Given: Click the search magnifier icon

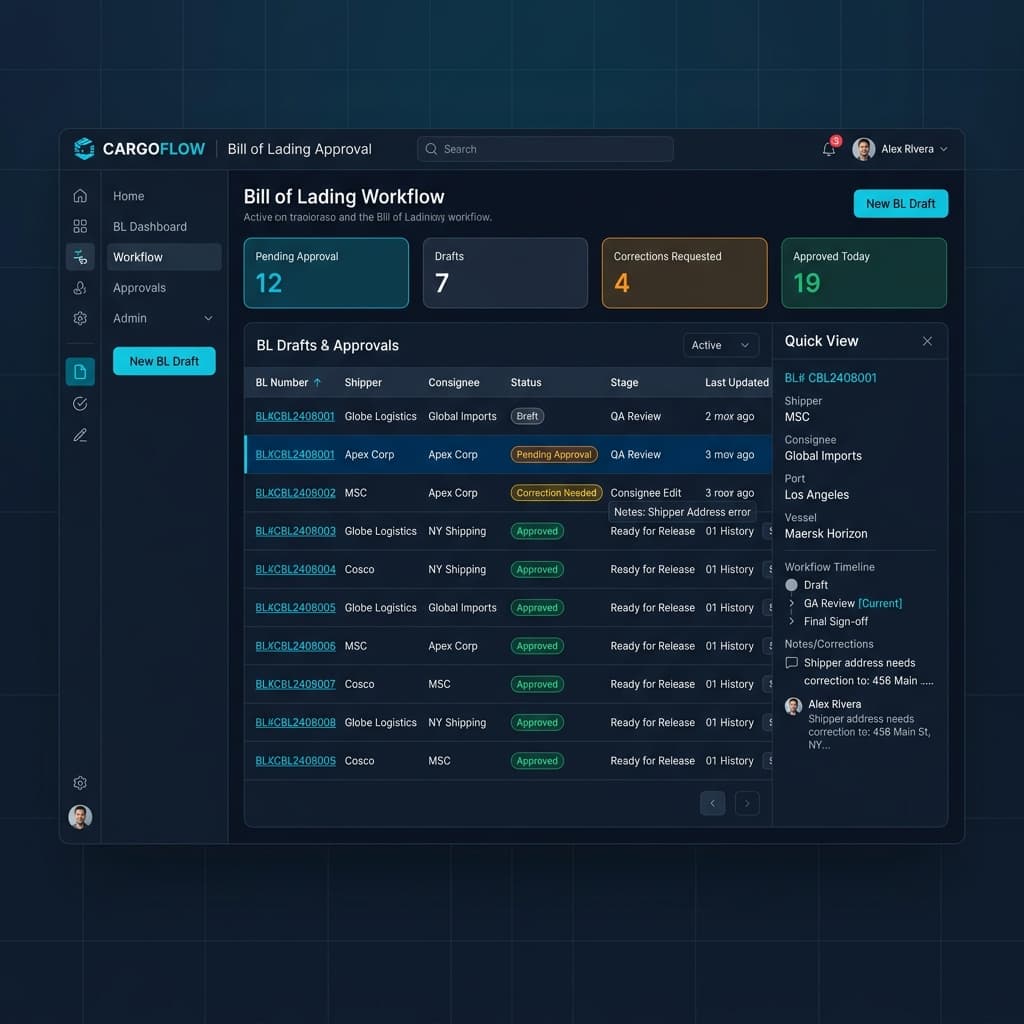Looking at the screenshot, I should [431, 149].
